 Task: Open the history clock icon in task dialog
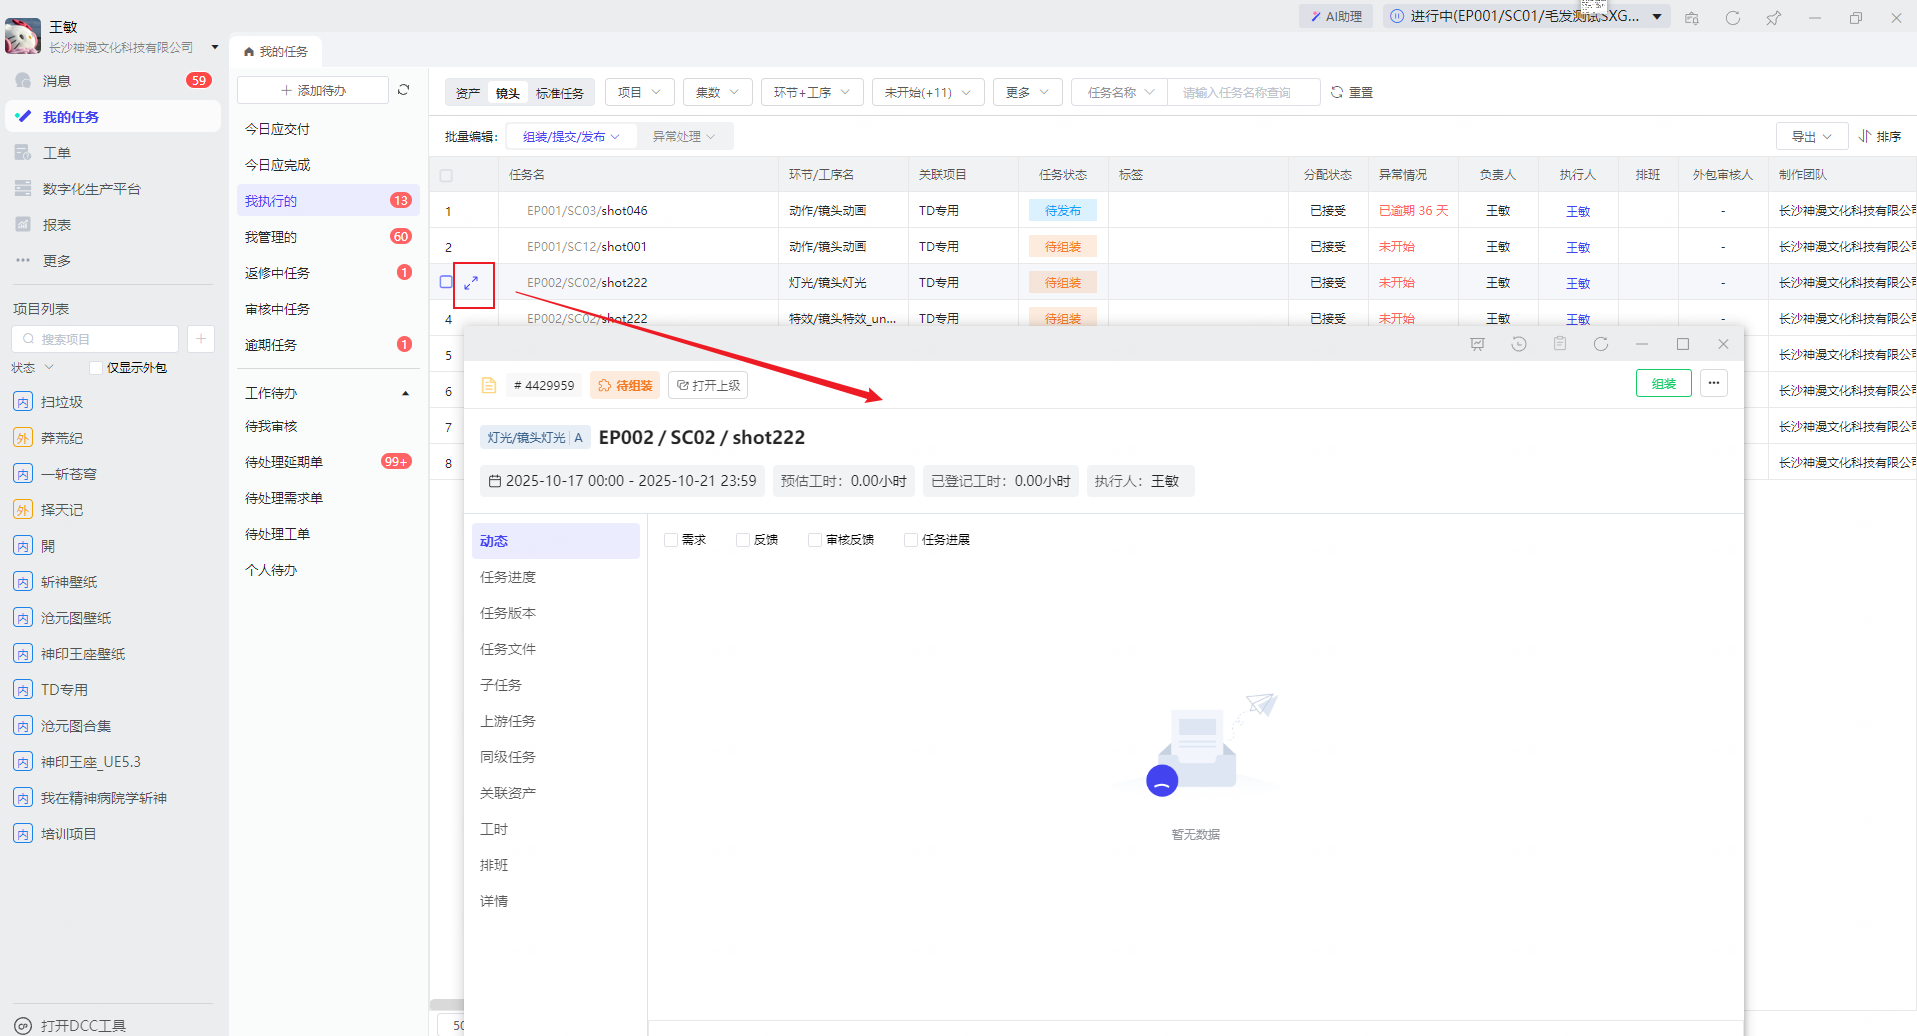[1518, 344]
